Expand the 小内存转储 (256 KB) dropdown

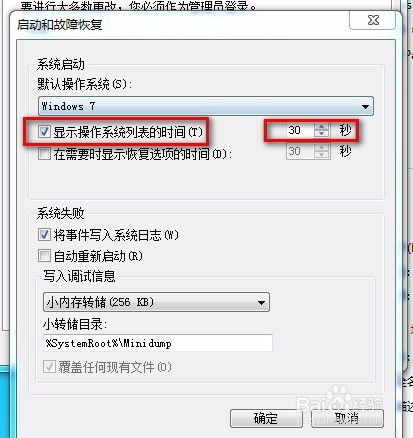pos(156,302)
